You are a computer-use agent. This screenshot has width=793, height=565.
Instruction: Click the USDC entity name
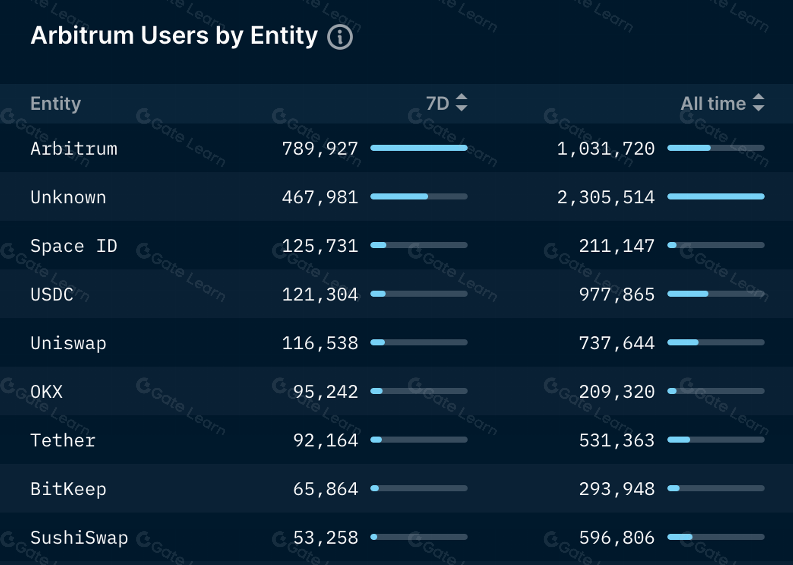point(52,294)
